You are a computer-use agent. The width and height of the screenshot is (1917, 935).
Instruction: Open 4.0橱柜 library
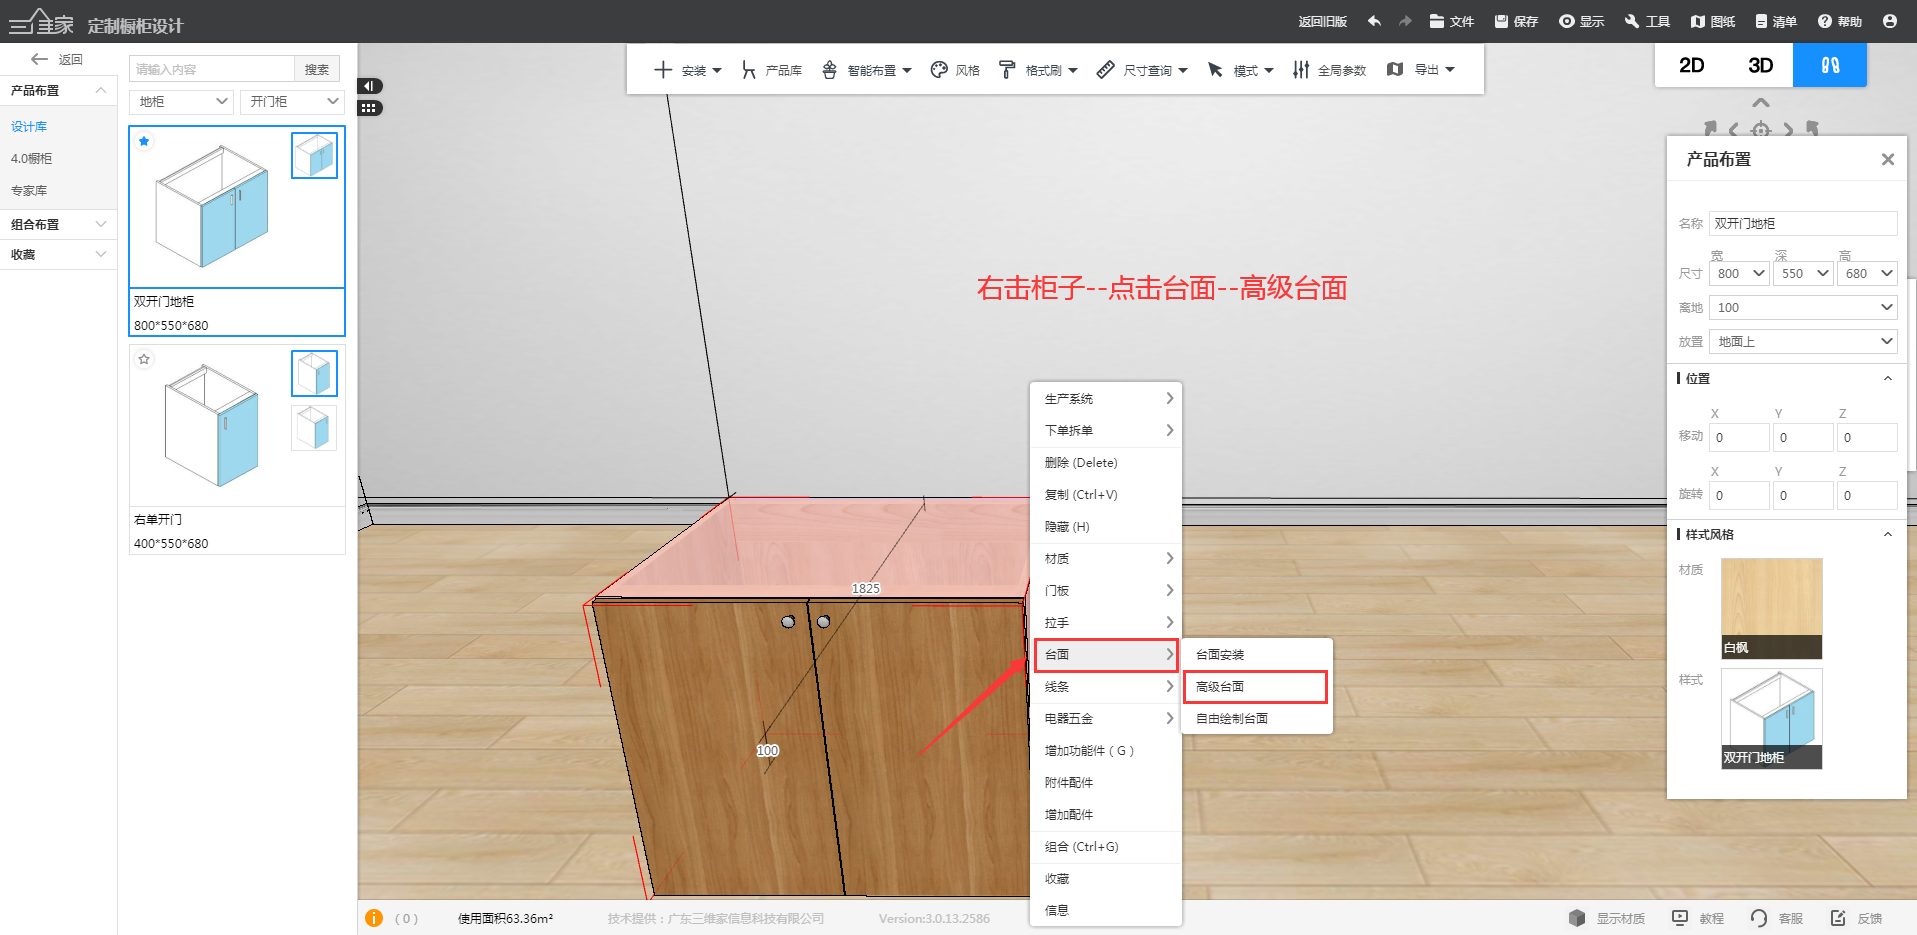pos(32,158)
